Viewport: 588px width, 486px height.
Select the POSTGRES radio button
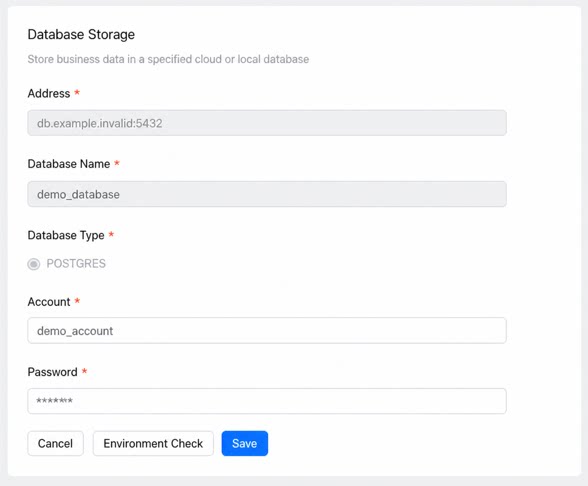[x=34, y=264]
